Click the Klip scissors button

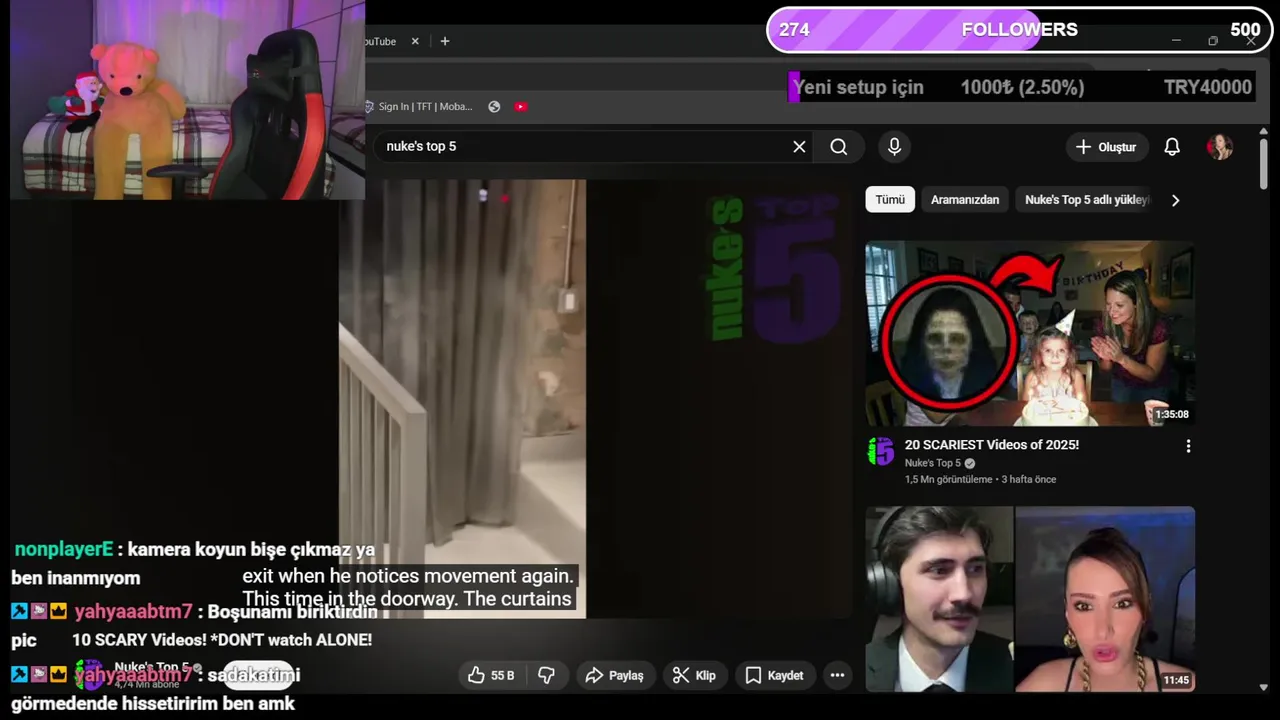[694, 675]
